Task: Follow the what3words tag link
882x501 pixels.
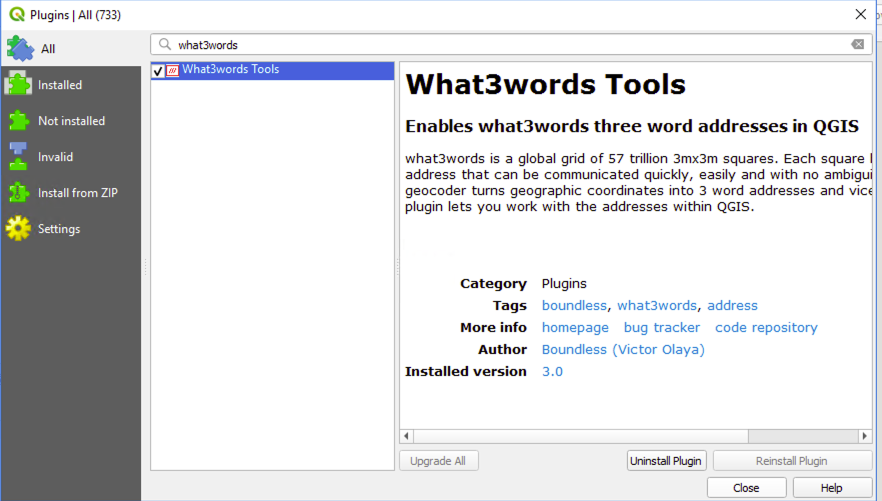Action: pos(656,305)
